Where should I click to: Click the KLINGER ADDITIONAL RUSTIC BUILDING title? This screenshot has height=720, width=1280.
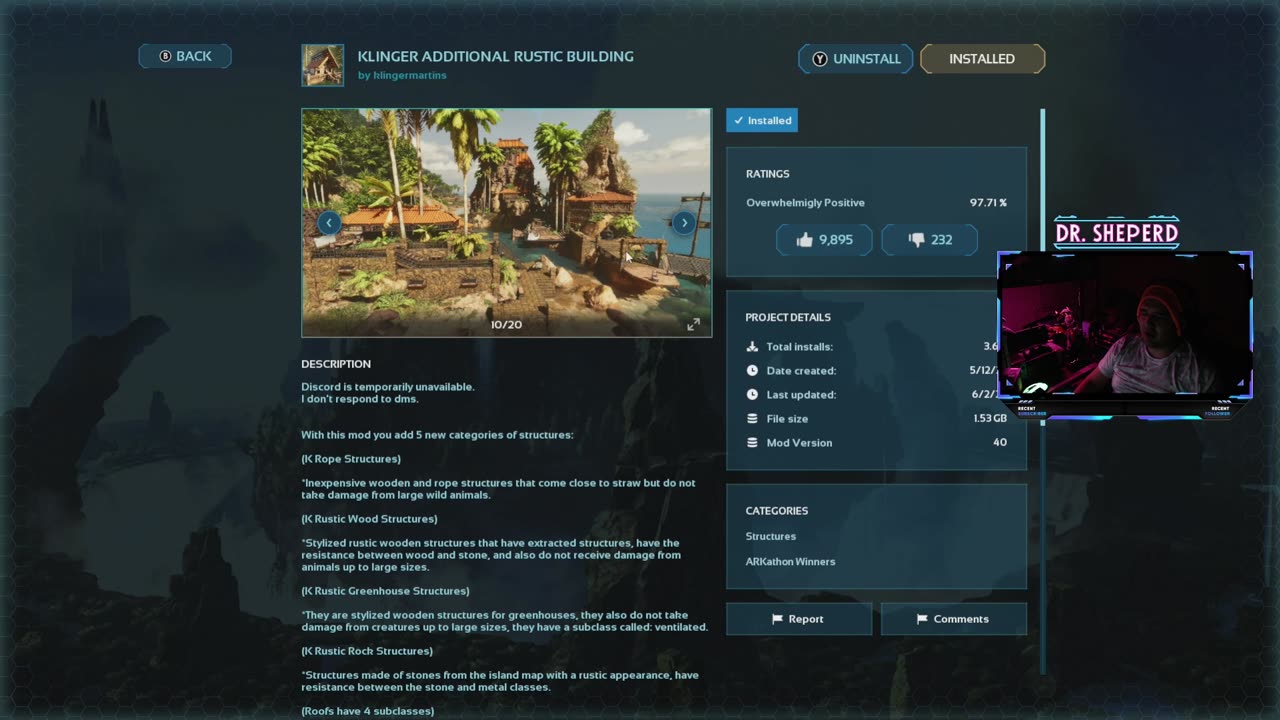click(x=496, y=57)
